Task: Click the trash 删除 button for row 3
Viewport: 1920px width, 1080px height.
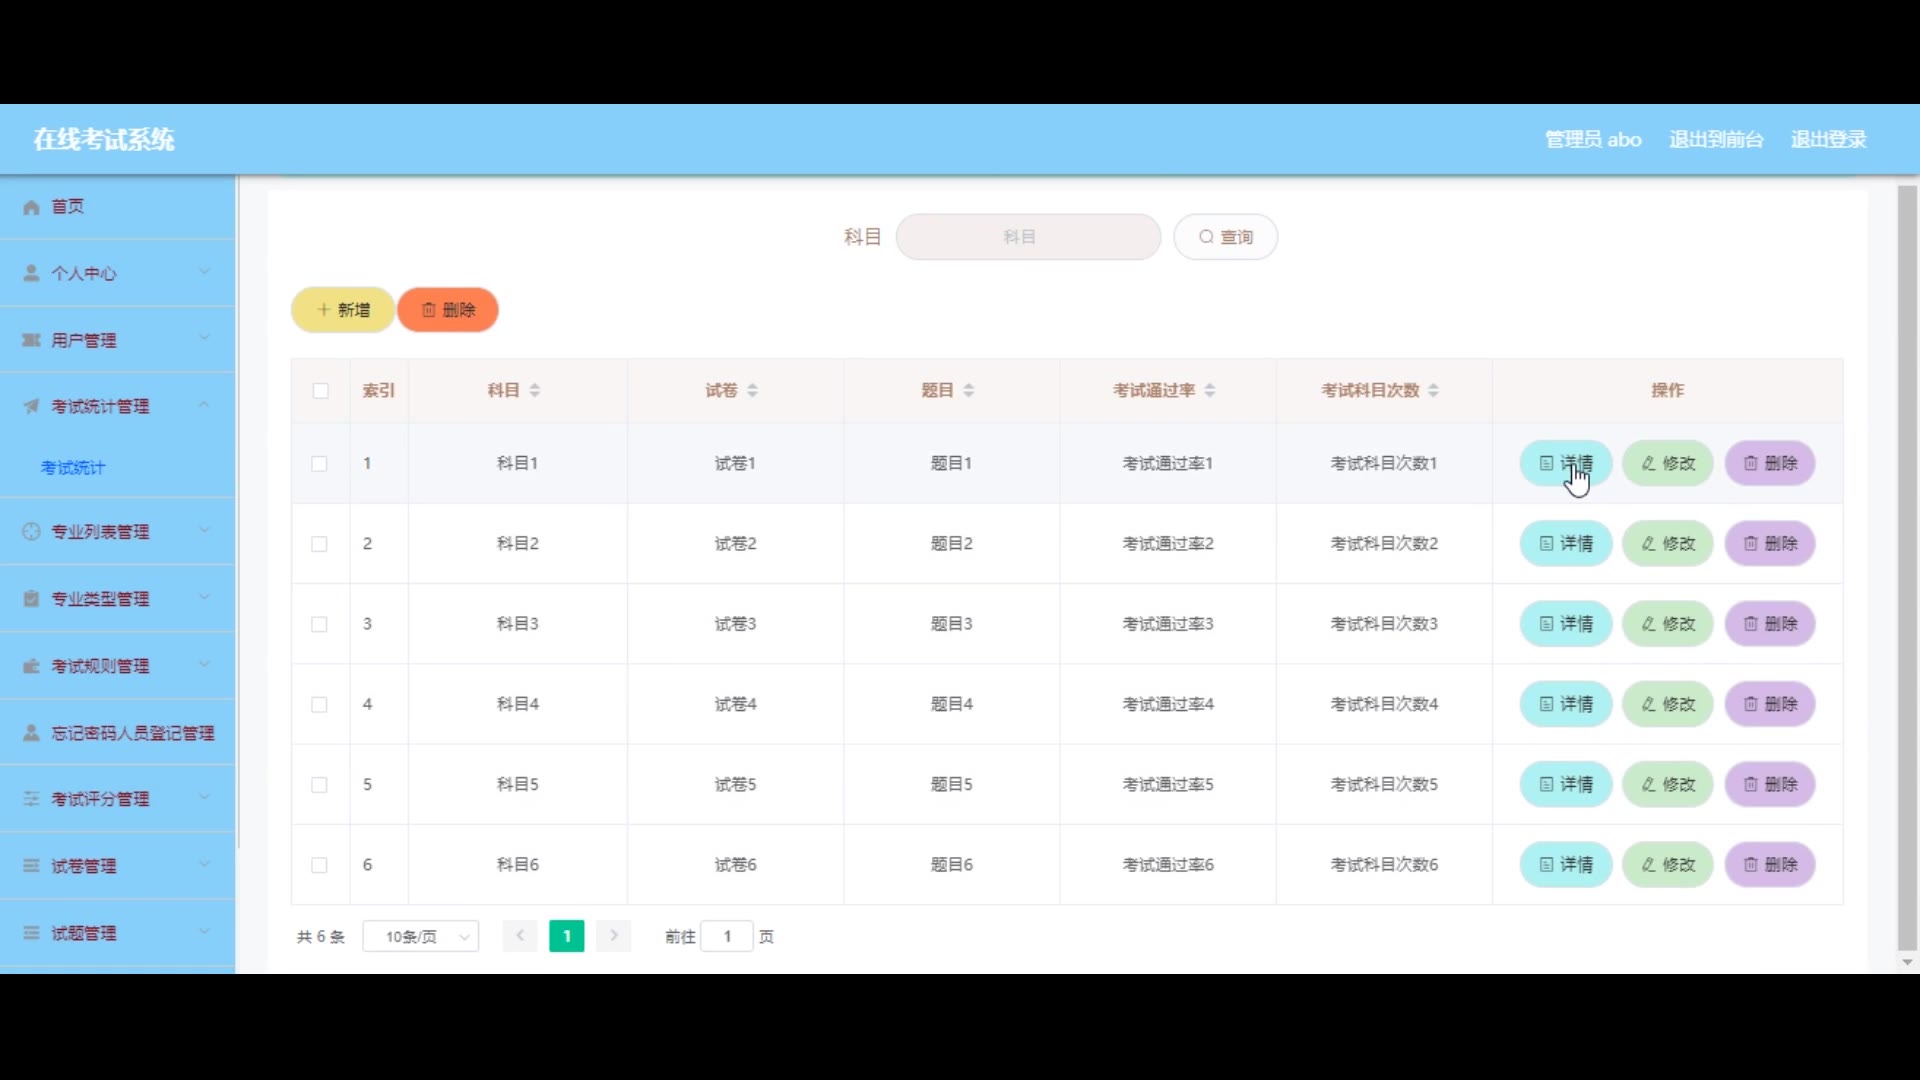Action: point(1770,624)
